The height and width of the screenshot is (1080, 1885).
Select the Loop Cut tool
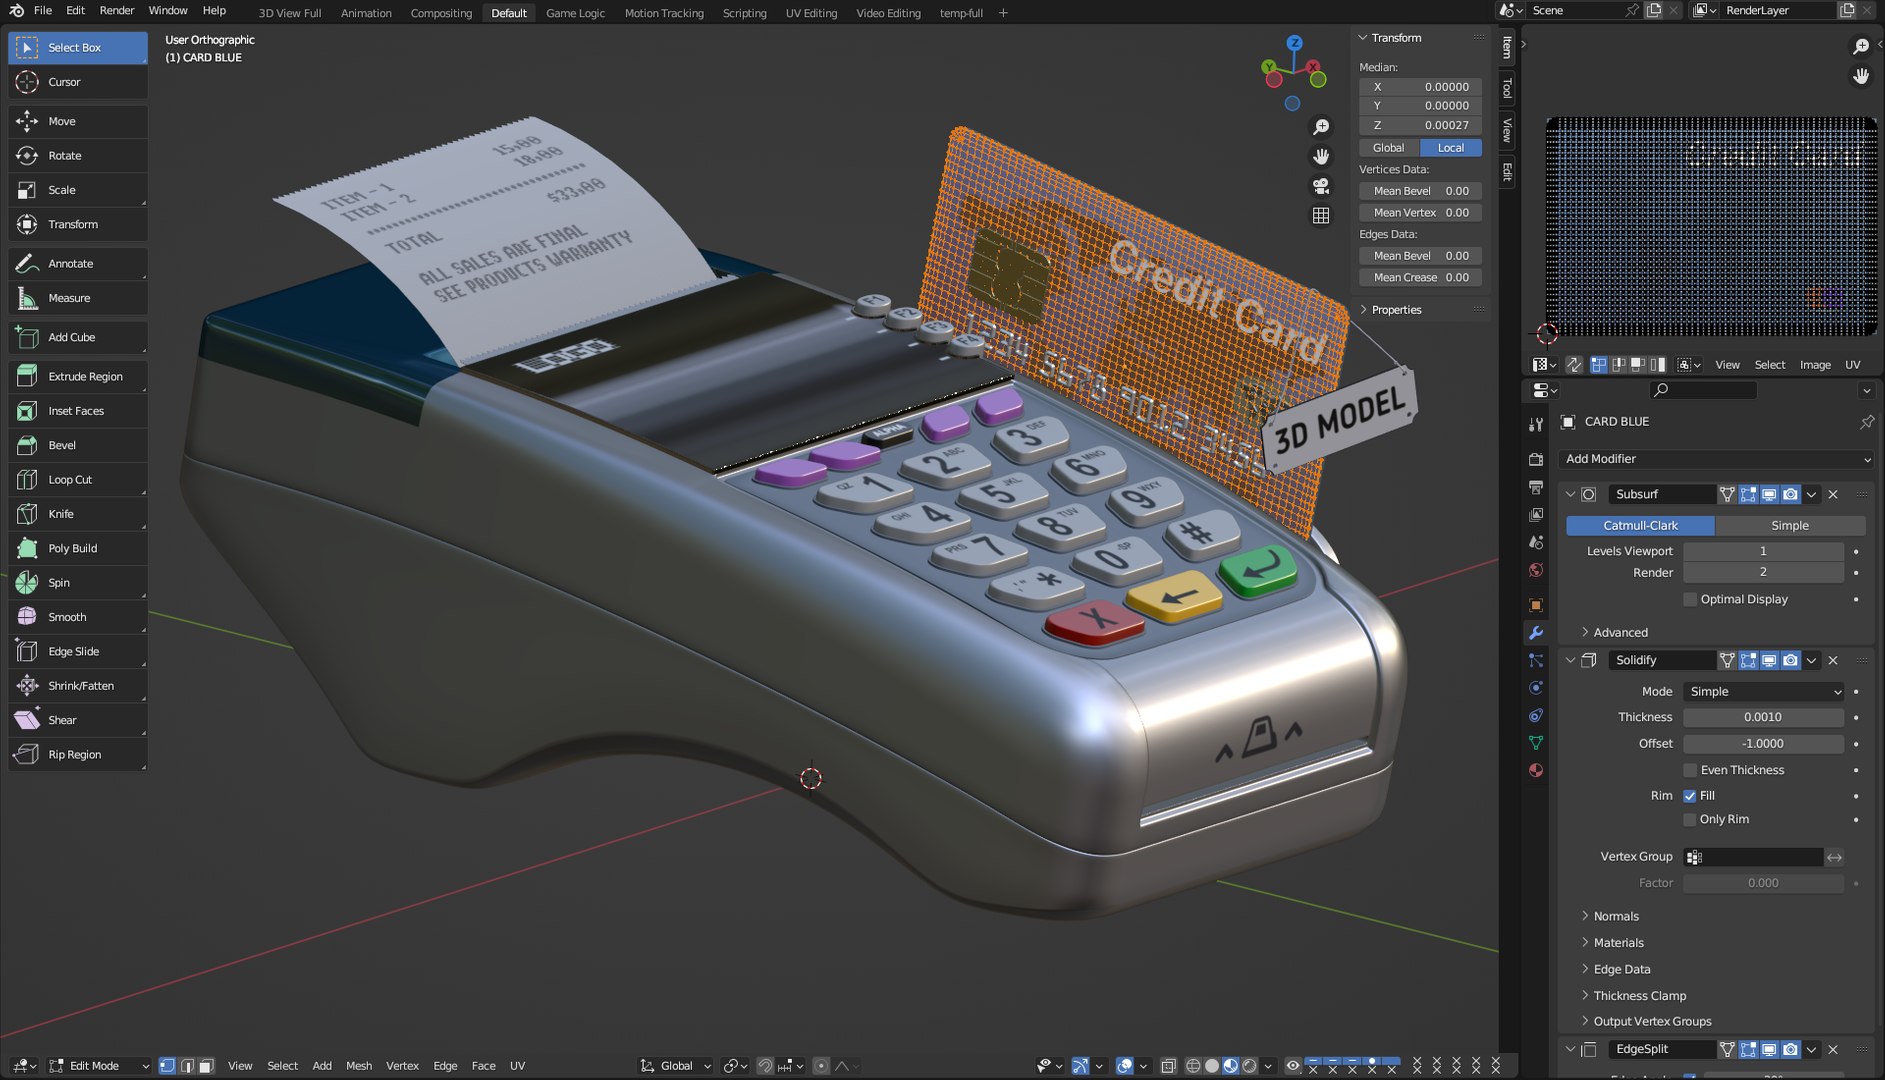[x=78, y=480]
